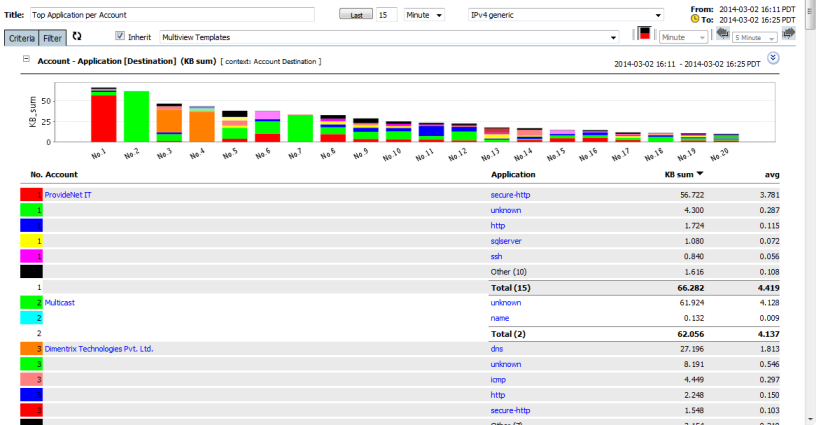
Task: Open the Minute unit dropdown next to 15
Action: click(x=424, y=15)
